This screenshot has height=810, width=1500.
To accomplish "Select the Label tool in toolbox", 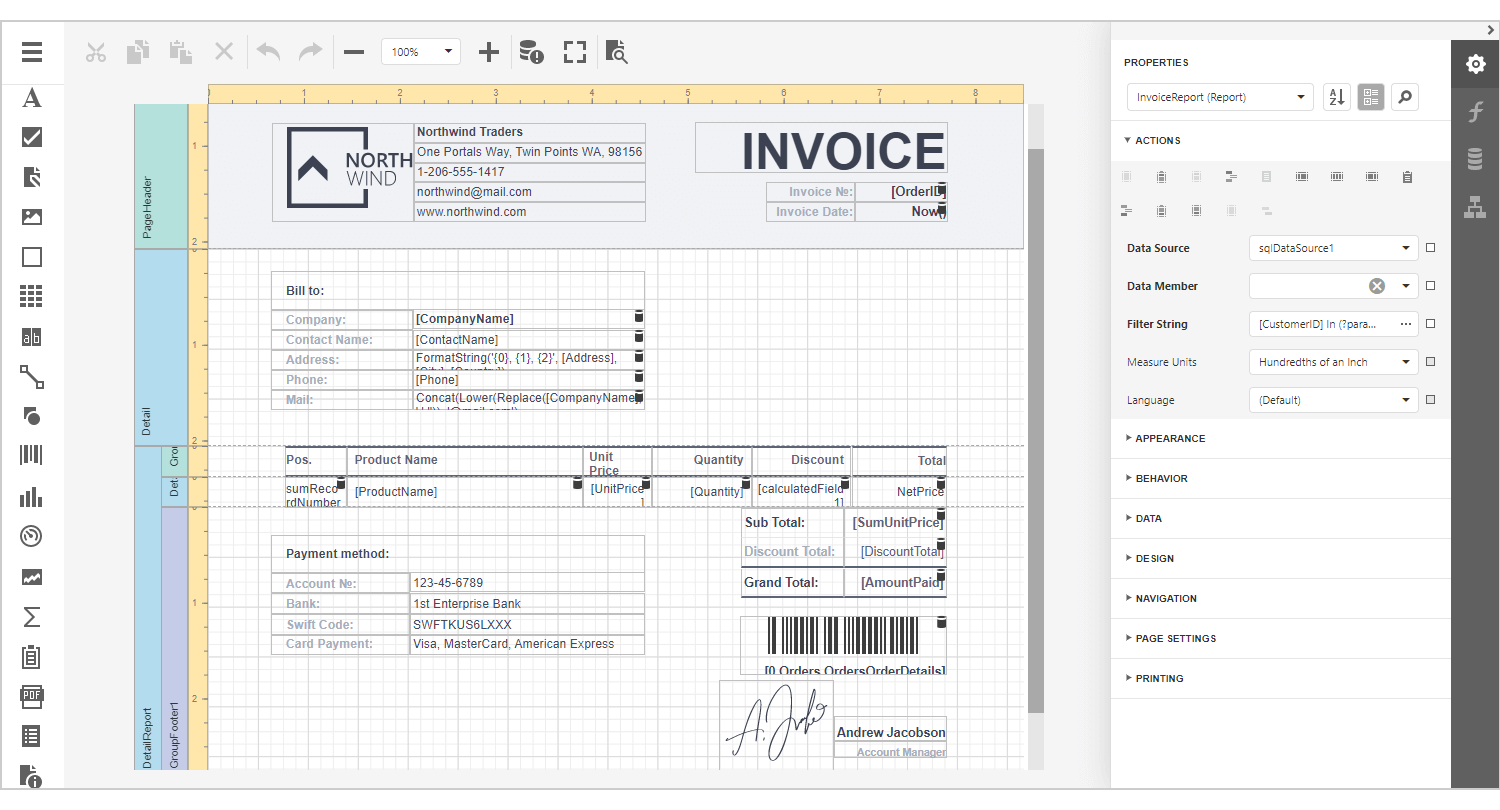I will point(31,98).
